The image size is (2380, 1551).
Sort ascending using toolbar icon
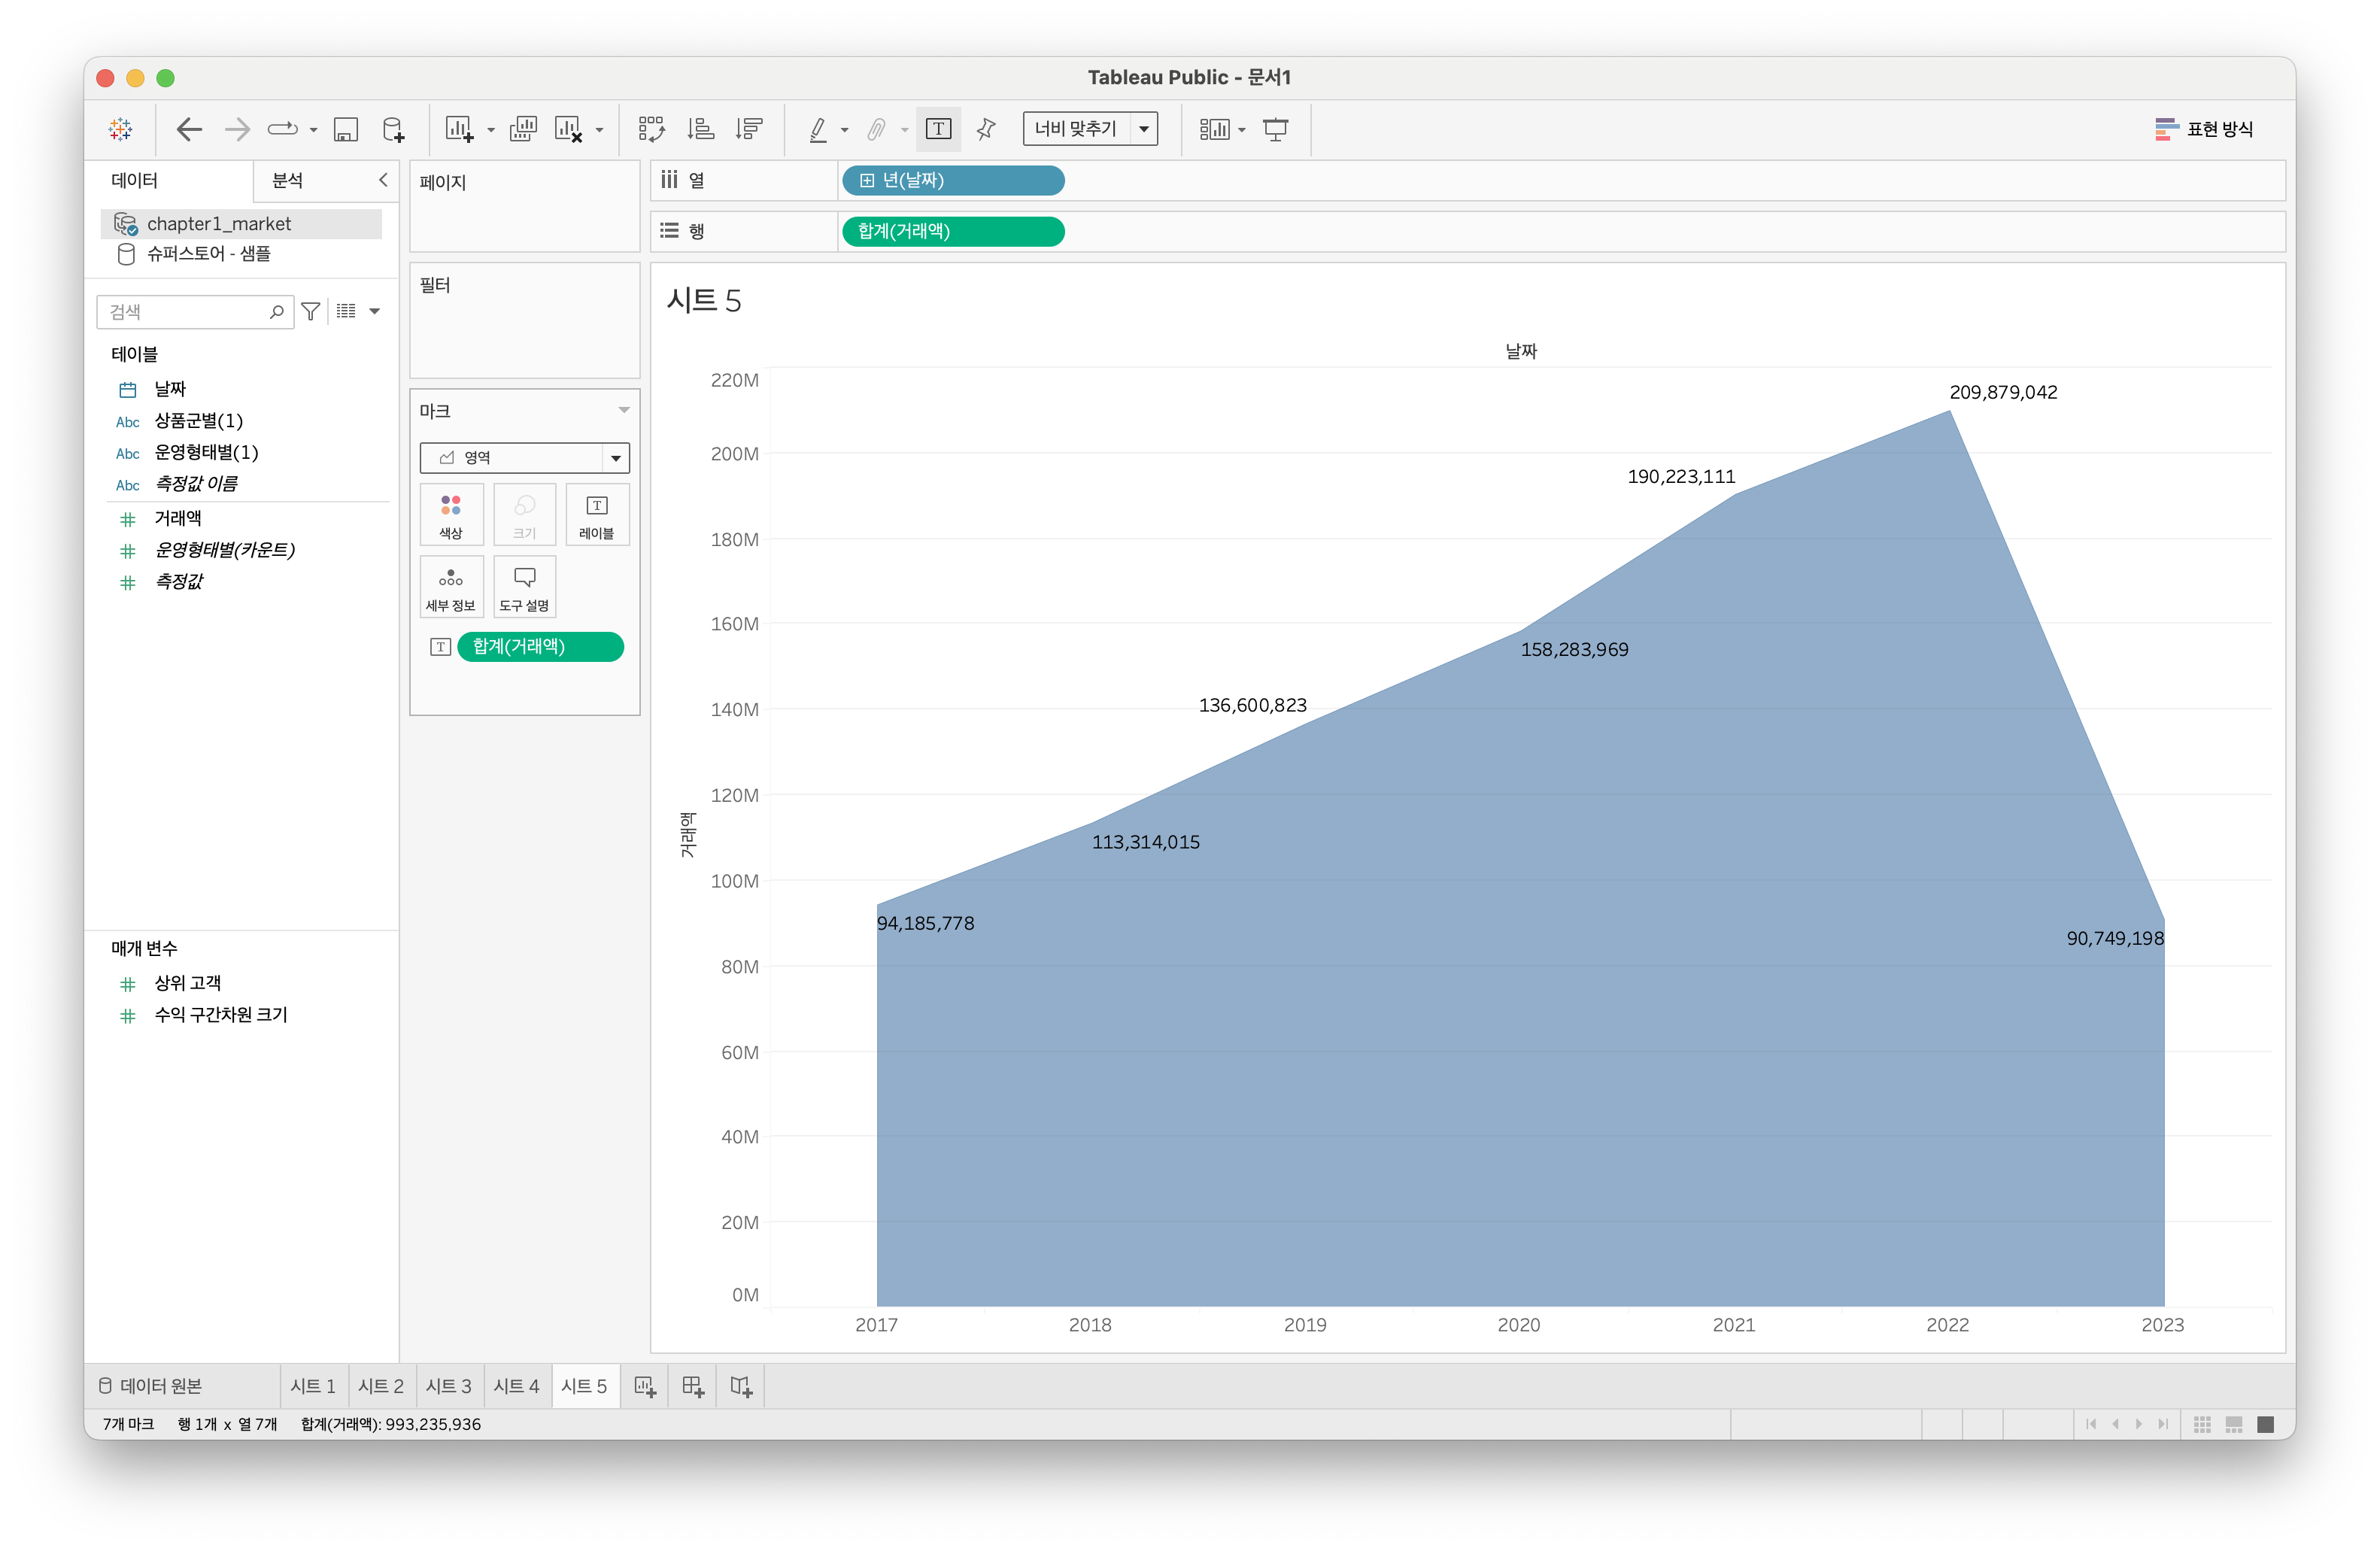tap(700, 129)
